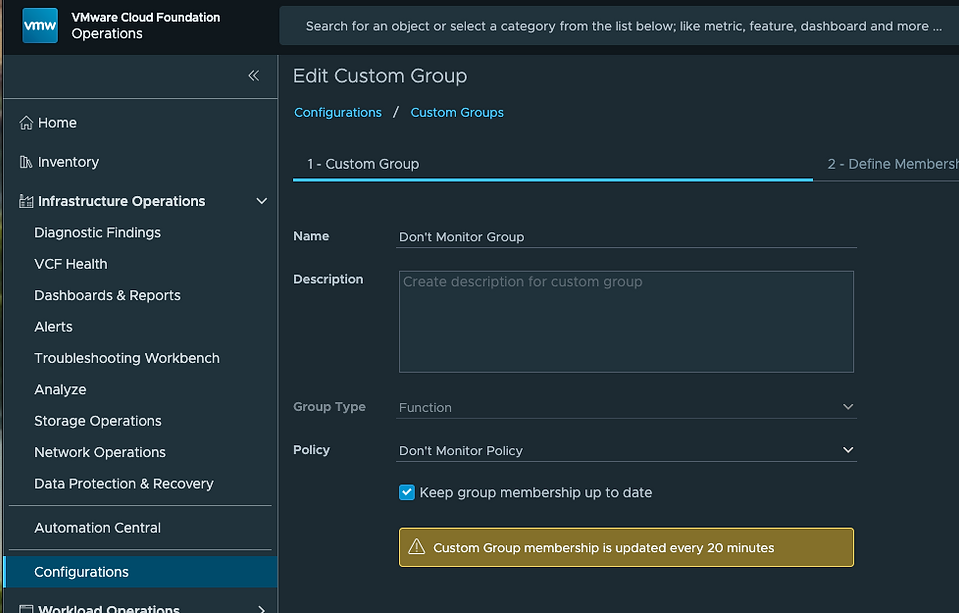This screenshot has height=613, width=959.
Task: Open the Policy dropdown showing Don't Monitor Policy
Action: pos(626,450)
